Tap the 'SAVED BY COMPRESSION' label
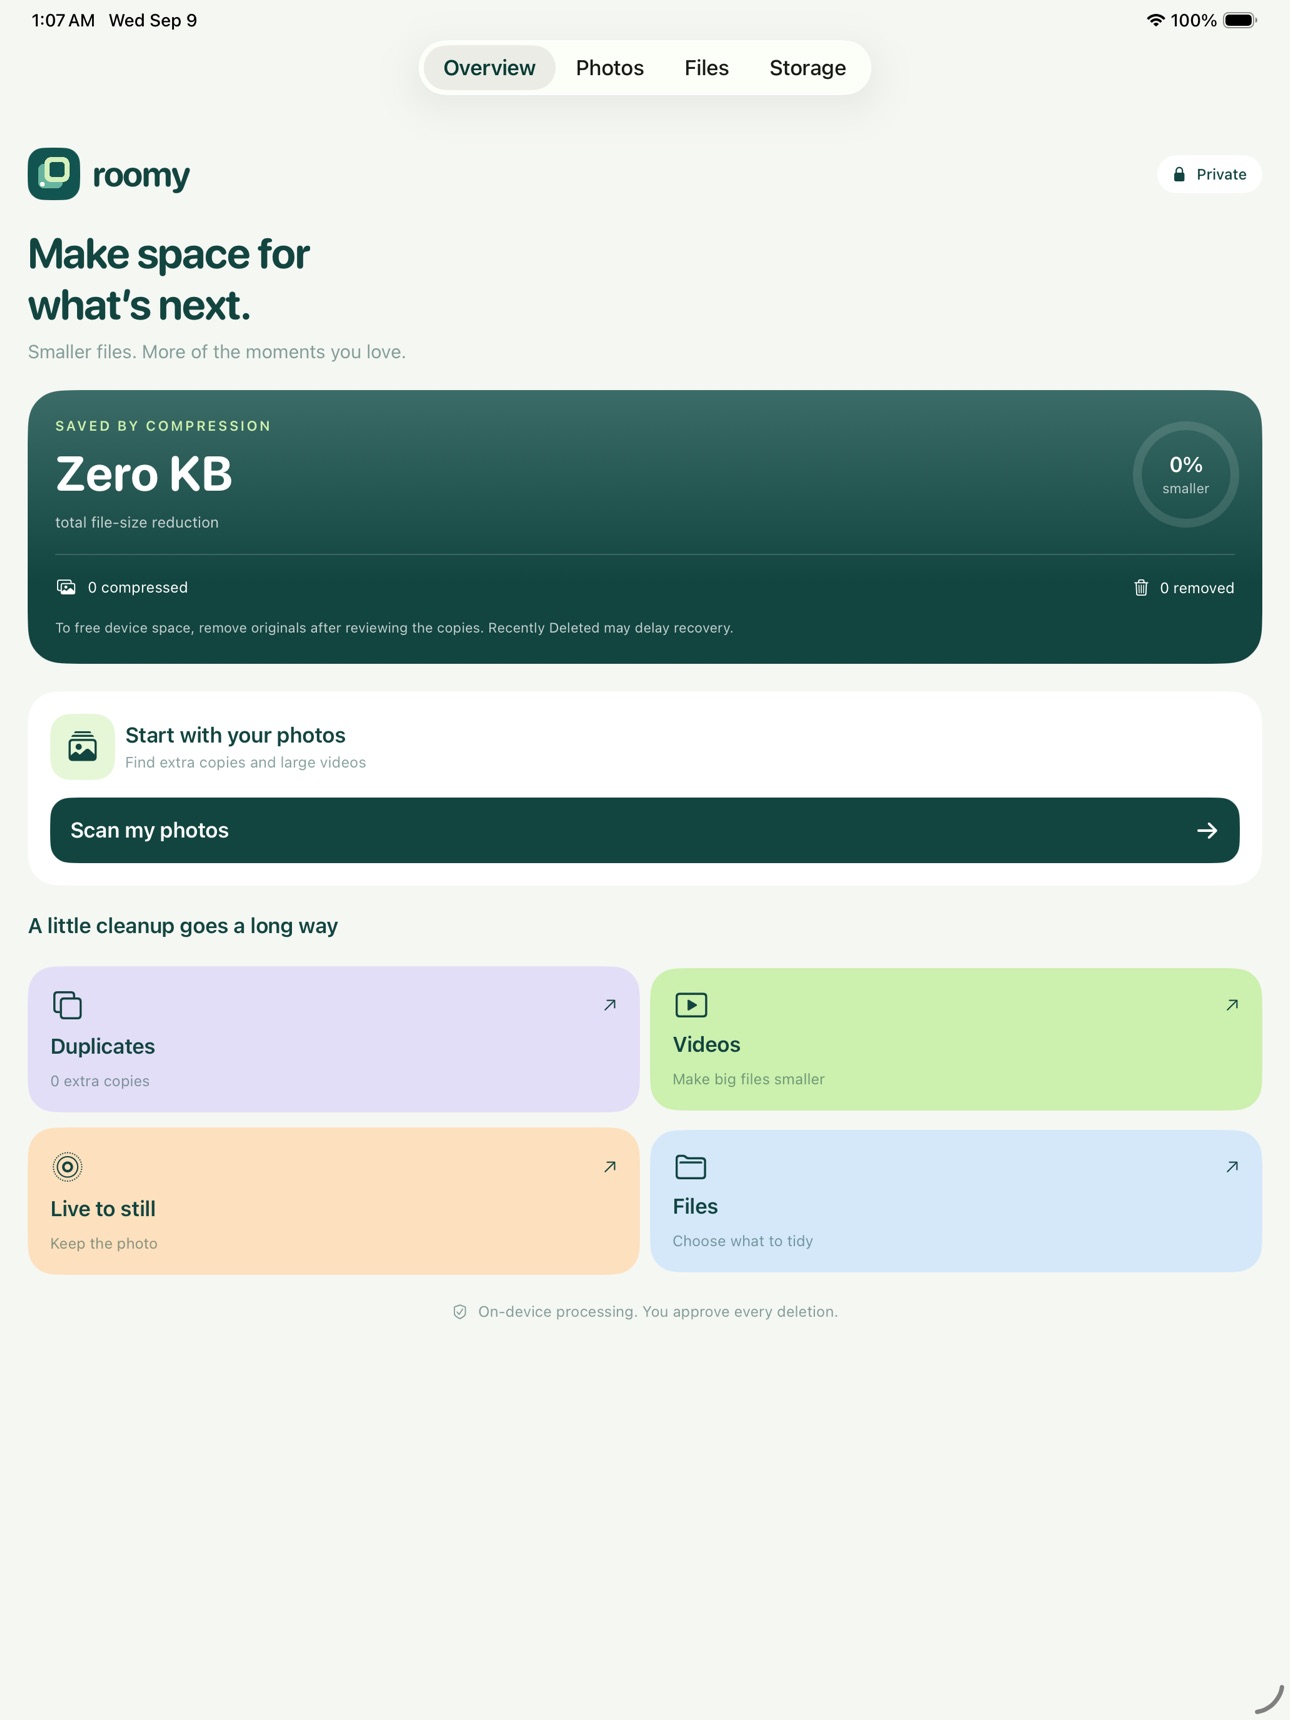 163,426
